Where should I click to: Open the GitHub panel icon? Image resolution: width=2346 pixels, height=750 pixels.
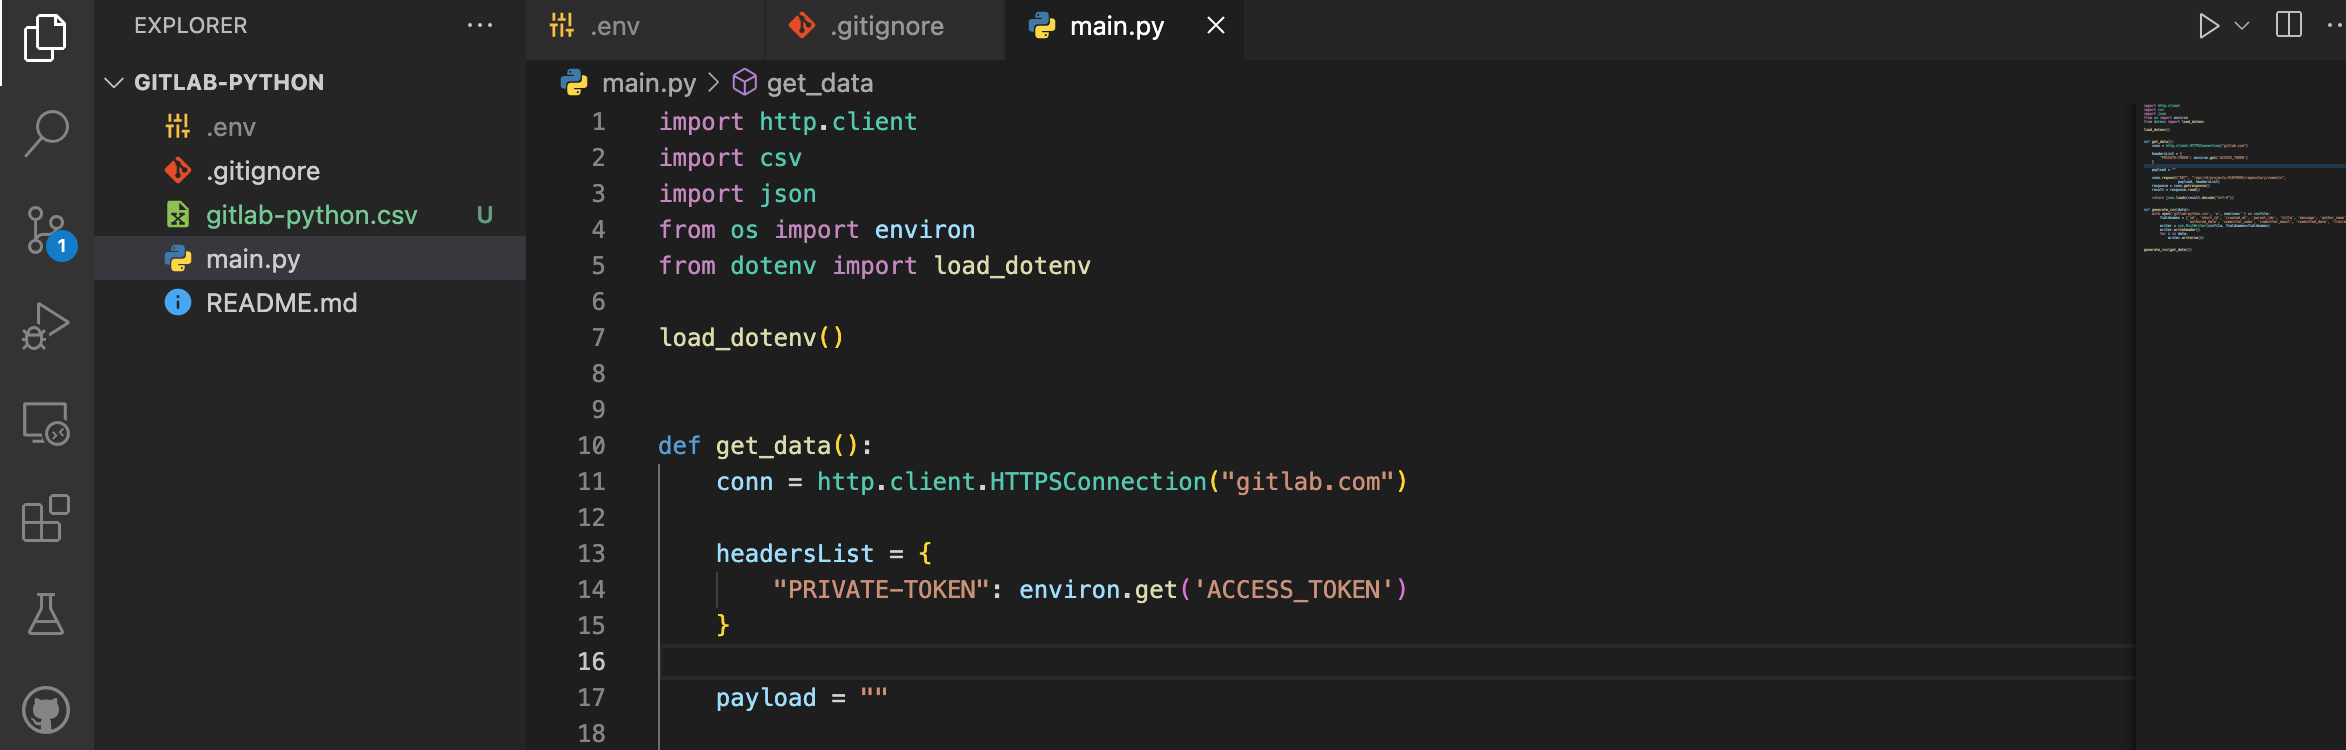tap(45, 710)
